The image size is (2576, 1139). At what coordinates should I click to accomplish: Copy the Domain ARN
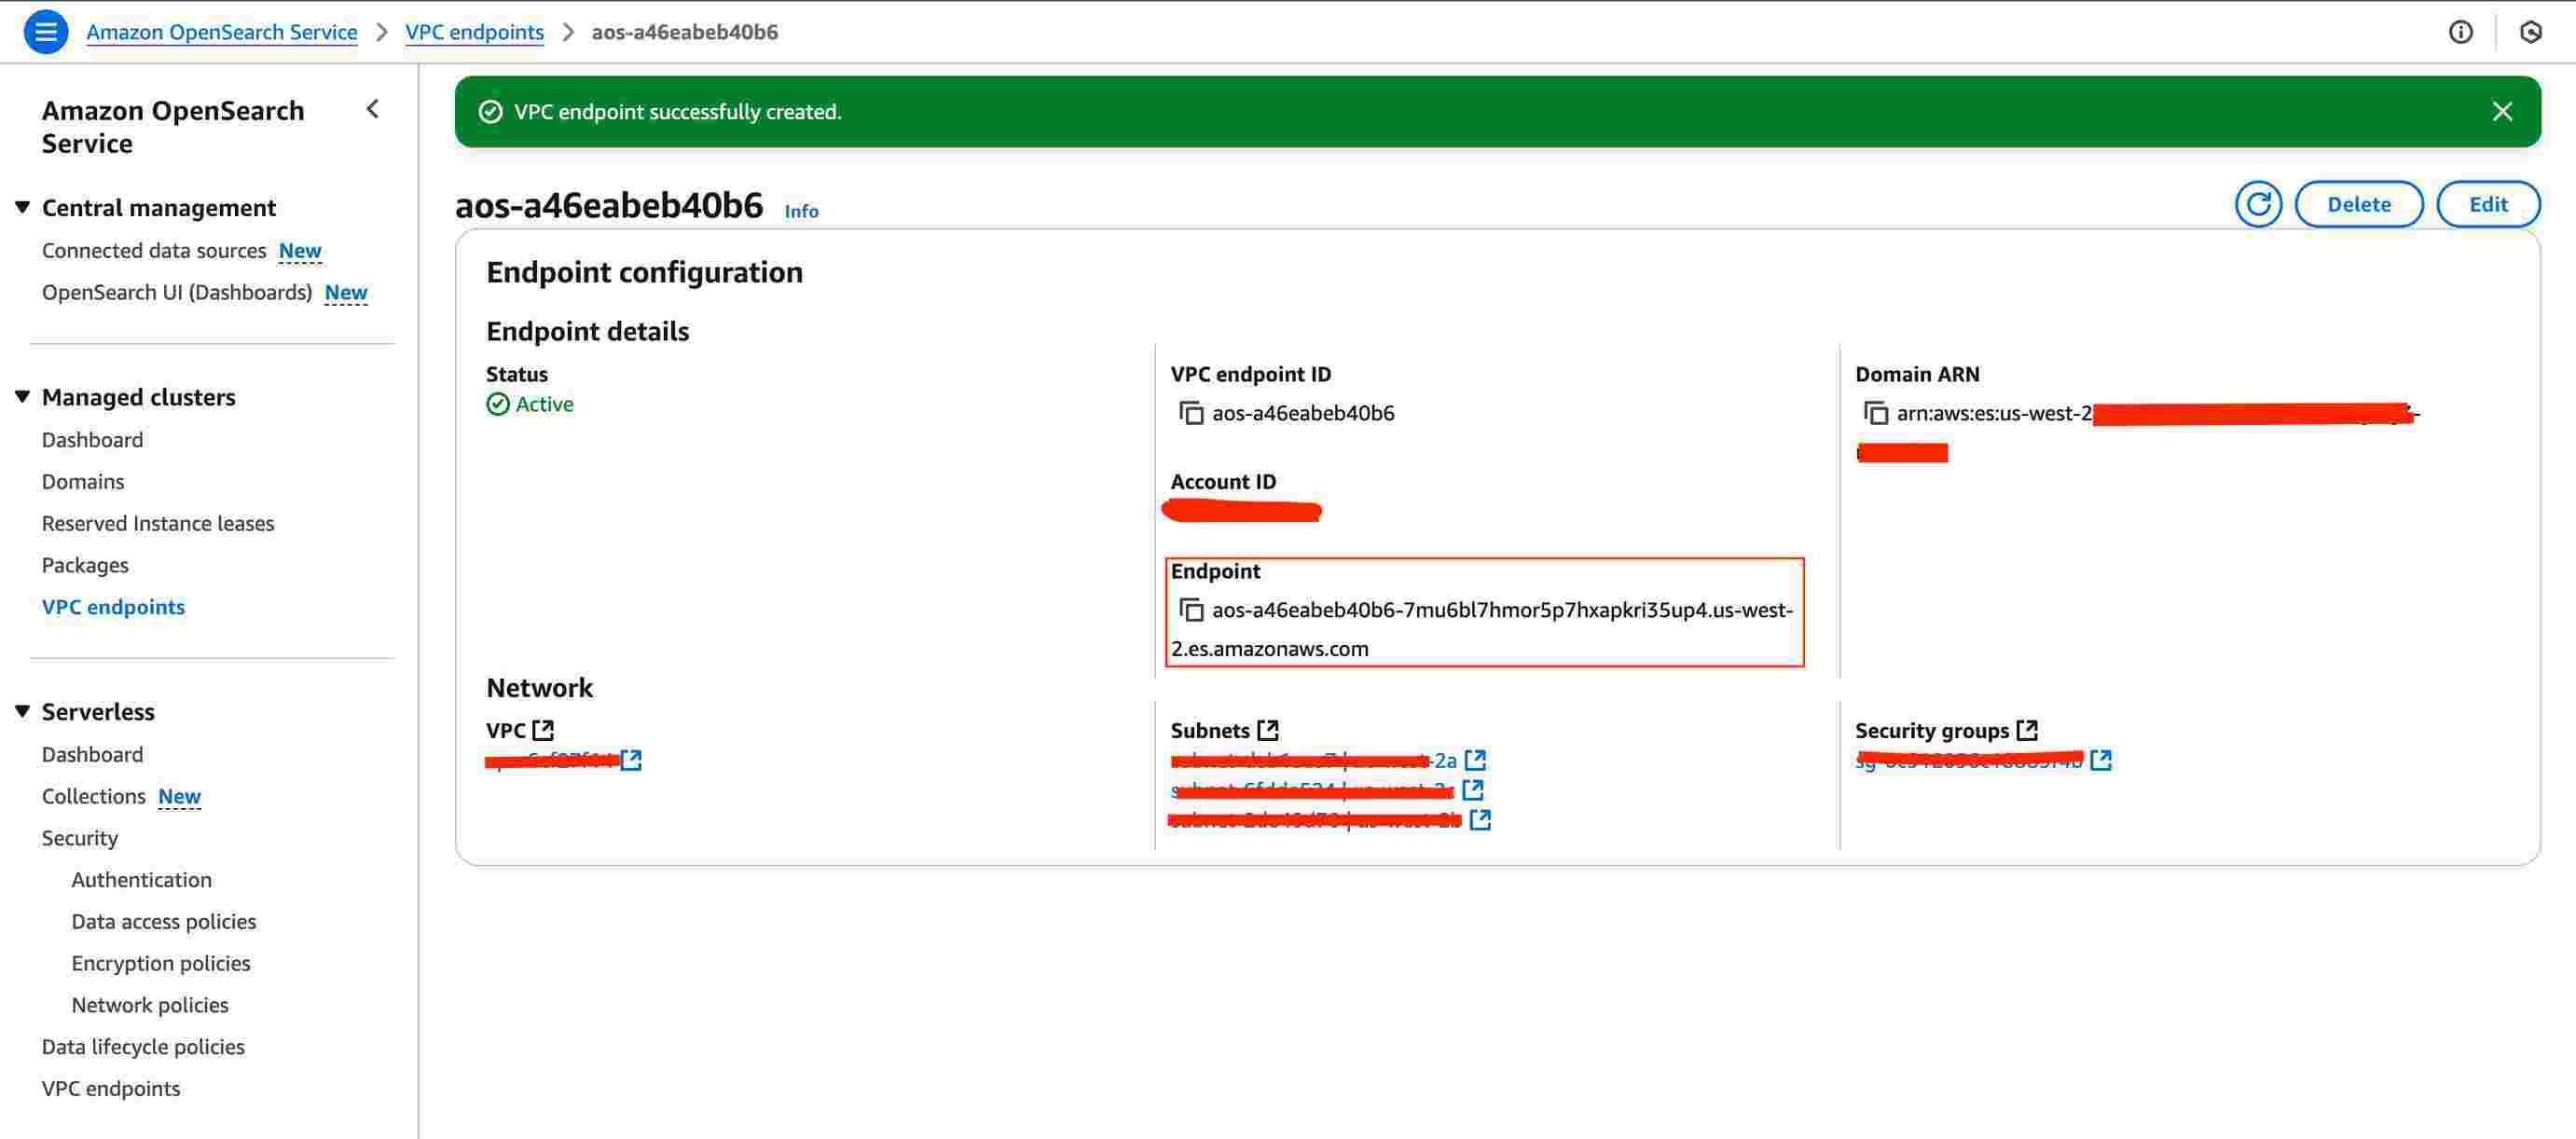pos(1875,413)
